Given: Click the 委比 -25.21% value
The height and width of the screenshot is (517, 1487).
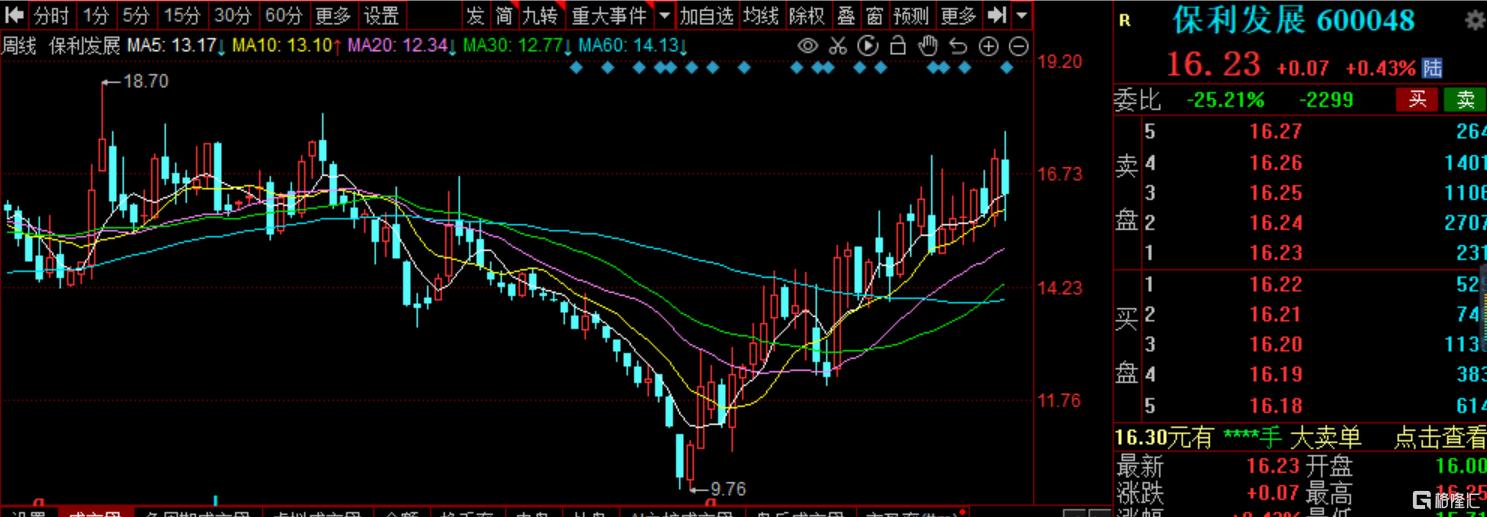Looking at the screenshot, I should click(1225, 100).
